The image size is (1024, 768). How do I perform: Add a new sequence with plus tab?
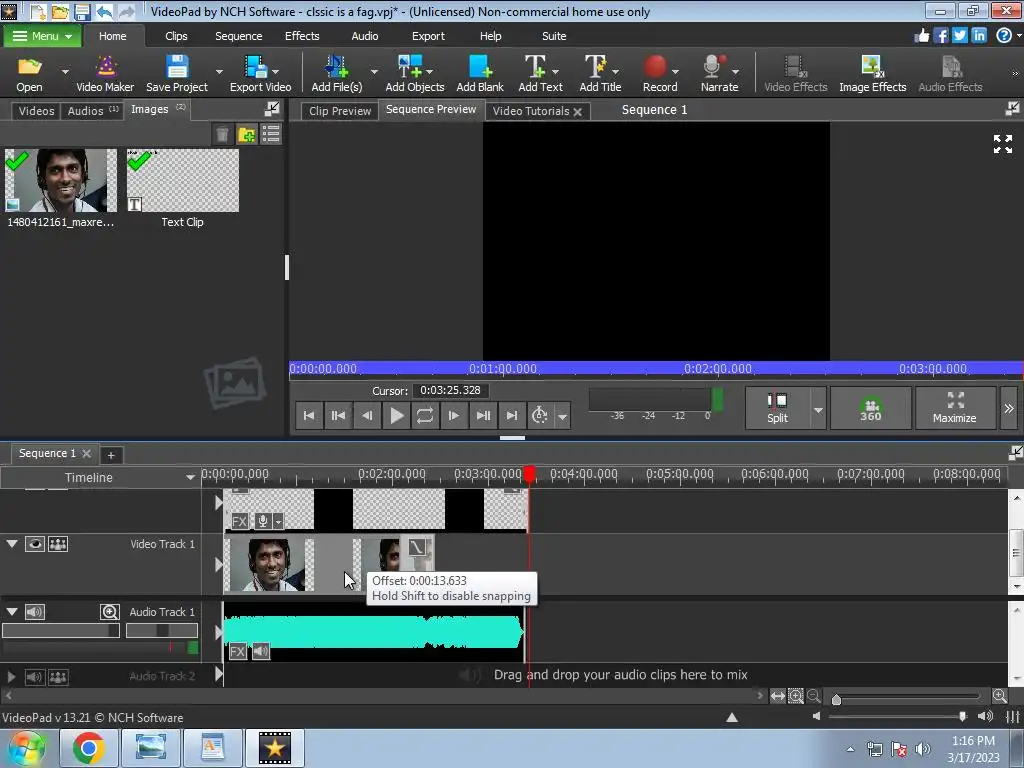click(110, 455)
